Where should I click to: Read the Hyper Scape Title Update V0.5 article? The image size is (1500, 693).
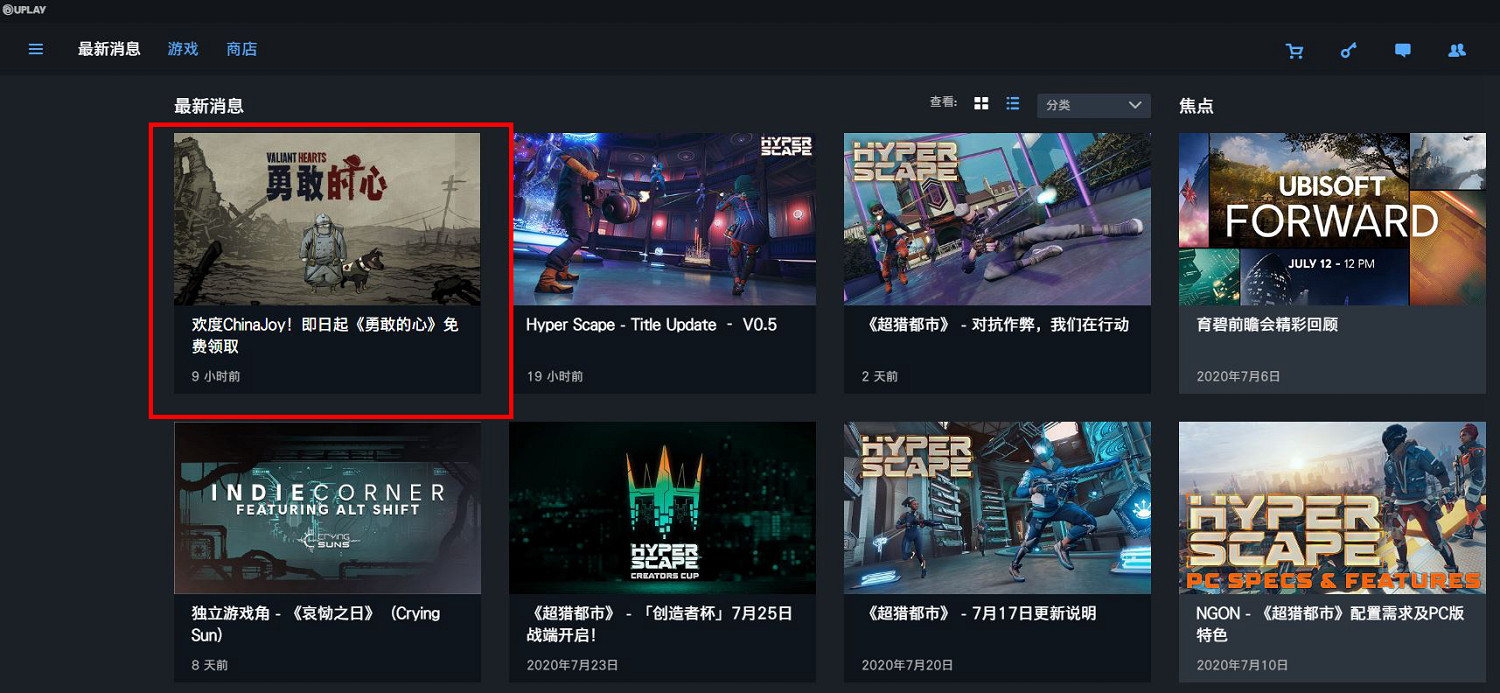point(662,260)
